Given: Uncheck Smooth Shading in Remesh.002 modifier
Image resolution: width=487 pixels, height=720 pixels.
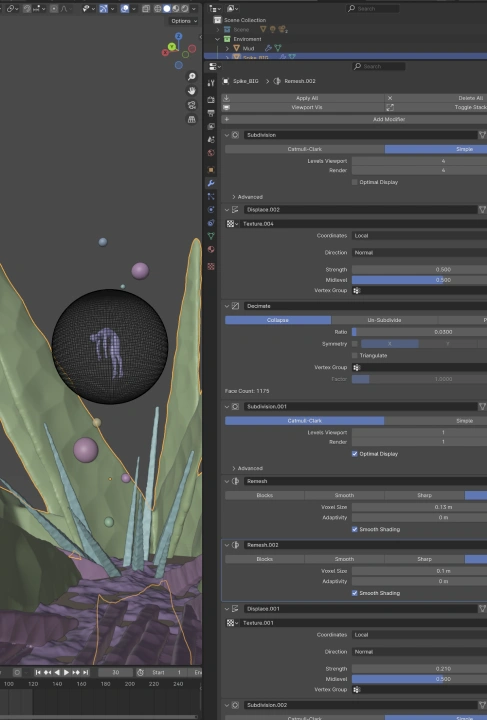Looking at the screenshot, I should point(354,593).
